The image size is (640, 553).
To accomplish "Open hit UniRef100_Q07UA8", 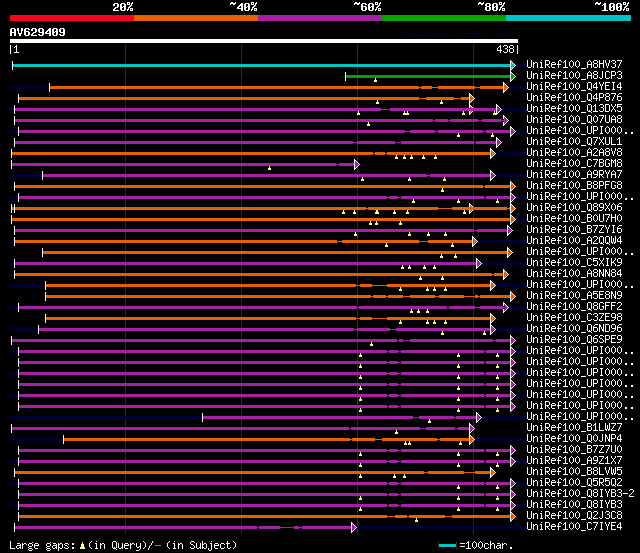I will 574,119.
